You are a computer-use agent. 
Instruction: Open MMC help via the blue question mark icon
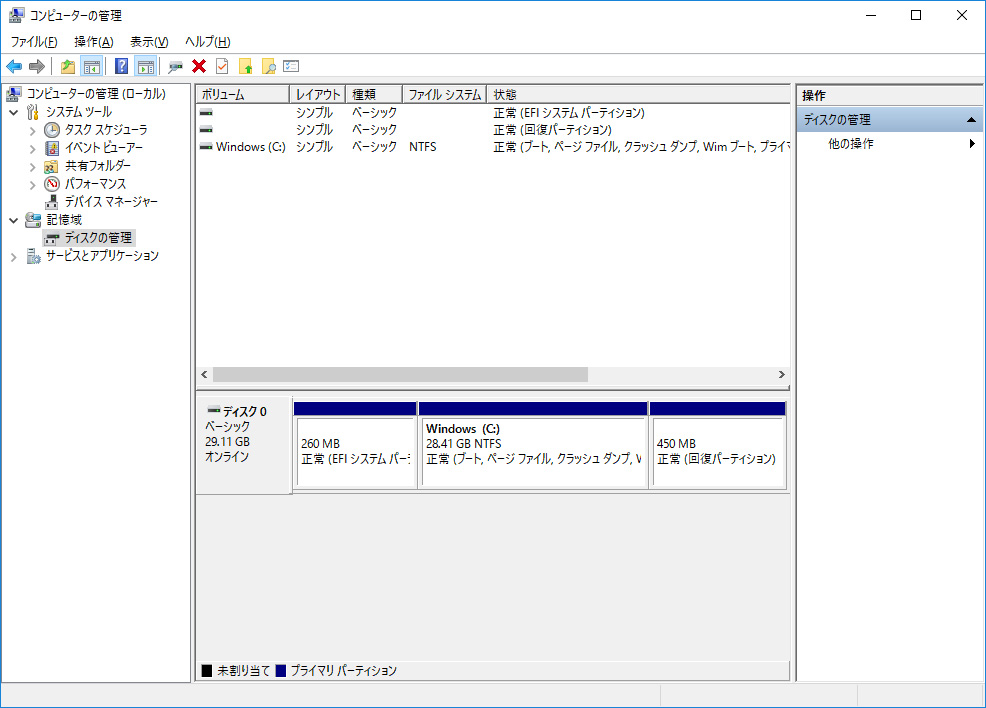point(122,66)
